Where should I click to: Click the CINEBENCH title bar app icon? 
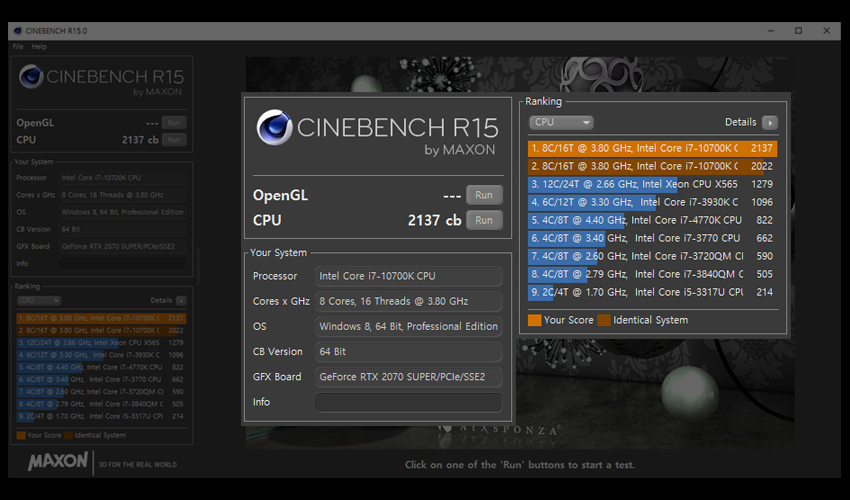tap(18, 31)
